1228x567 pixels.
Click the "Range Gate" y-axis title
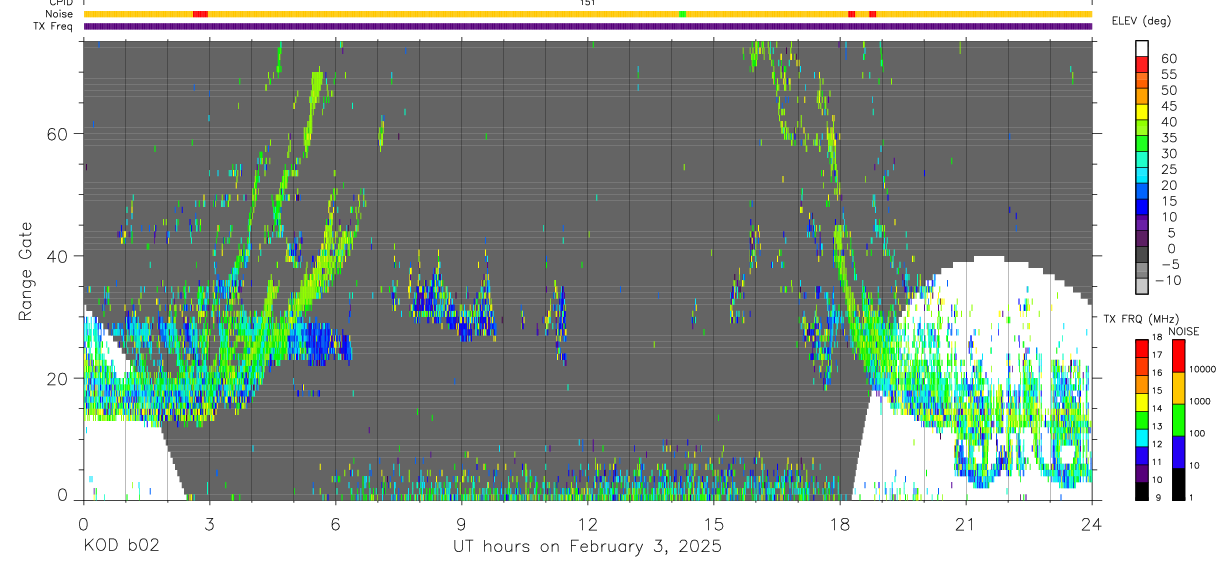point(26,271)
